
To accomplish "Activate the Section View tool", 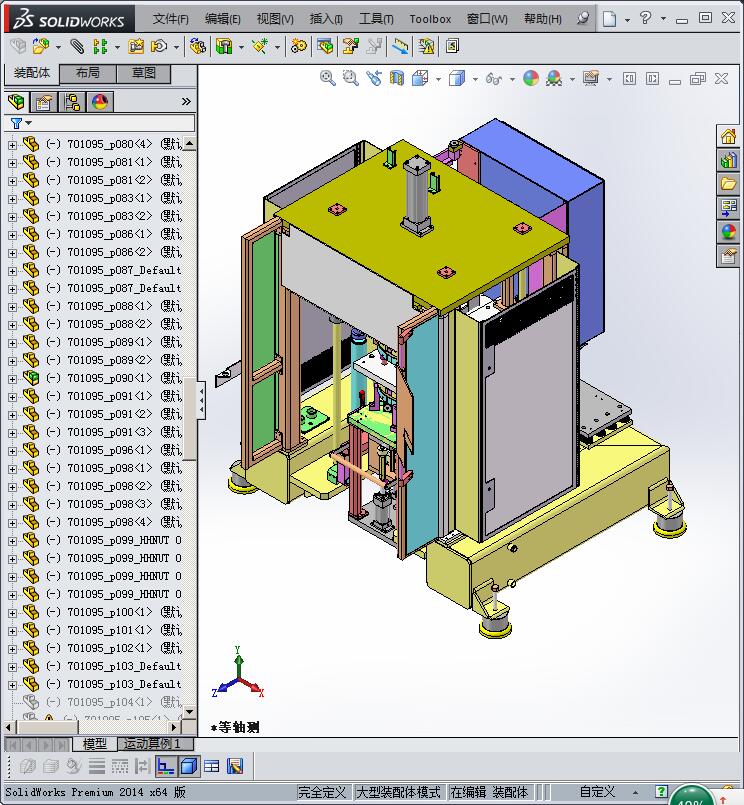I will tap(397, 79).
